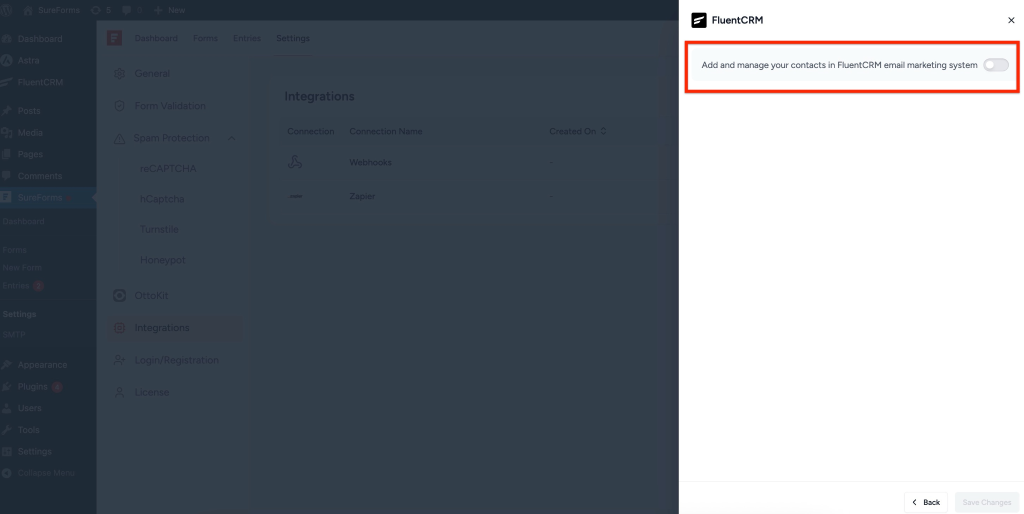This screenshot has width=1024, height=514.
Task: Click the Spam Protection warning icon
Action: [120, 138]
